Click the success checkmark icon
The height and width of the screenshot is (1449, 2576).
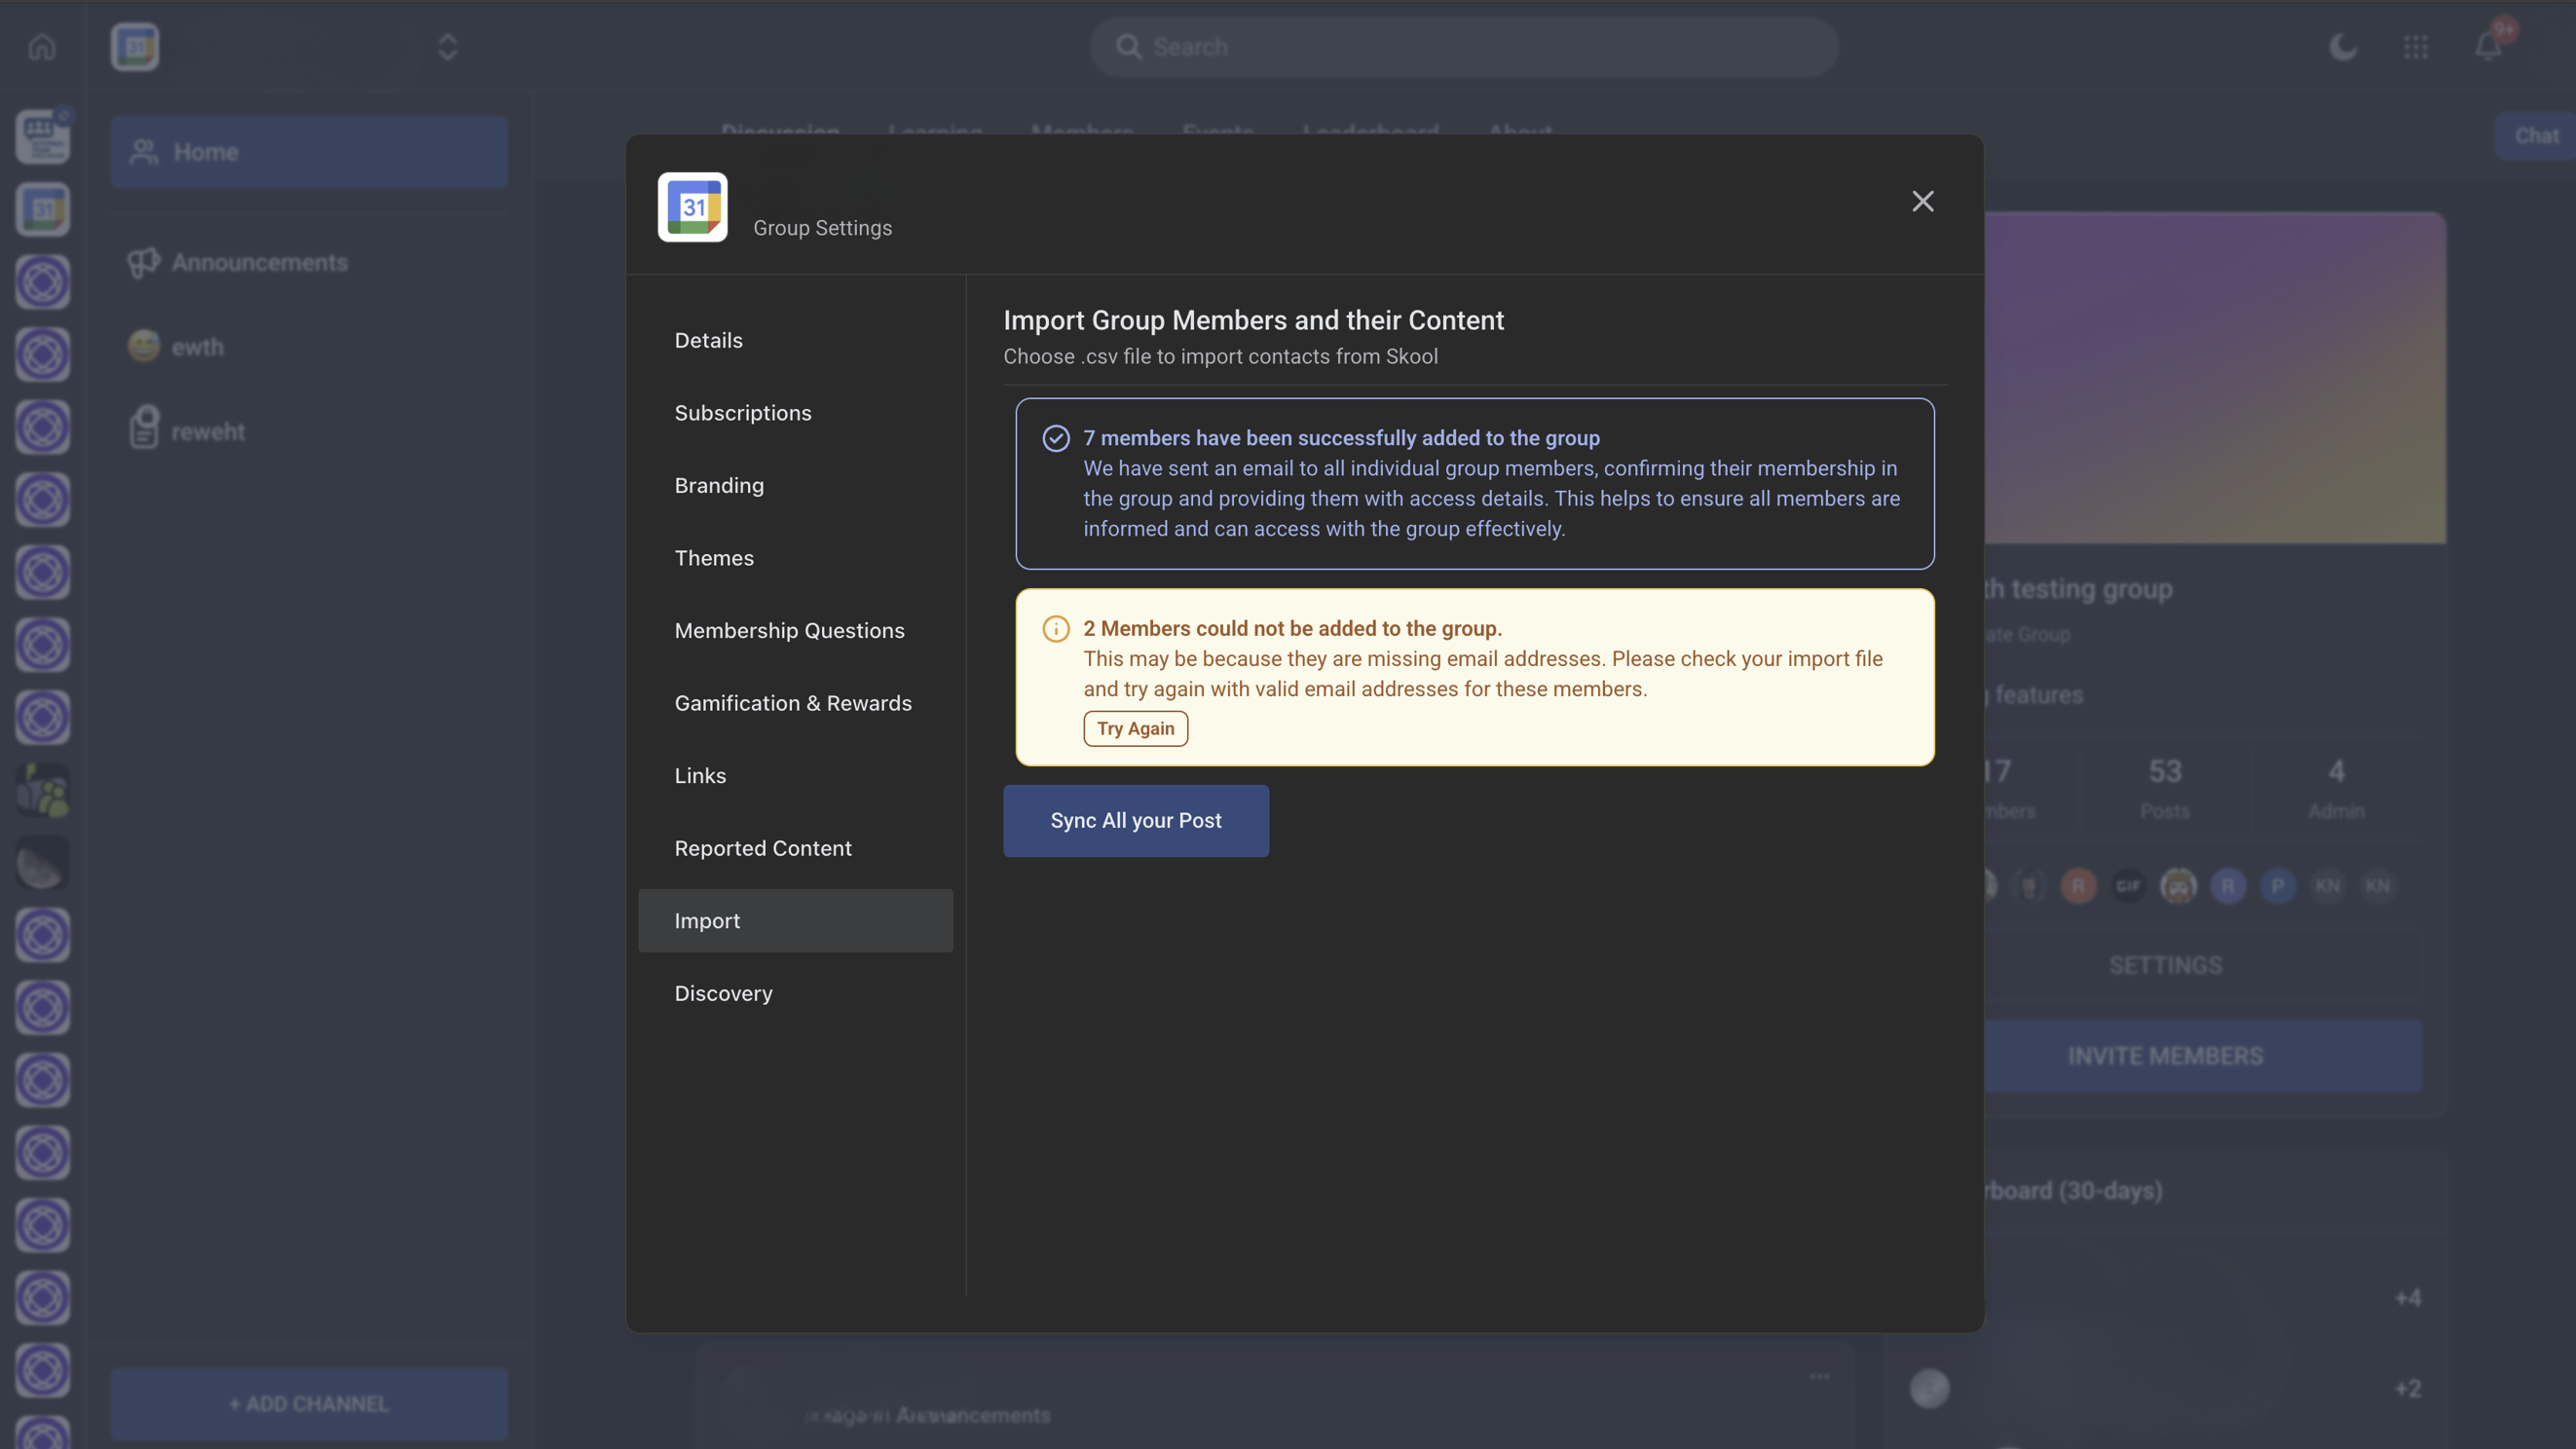pos(1056,438)
